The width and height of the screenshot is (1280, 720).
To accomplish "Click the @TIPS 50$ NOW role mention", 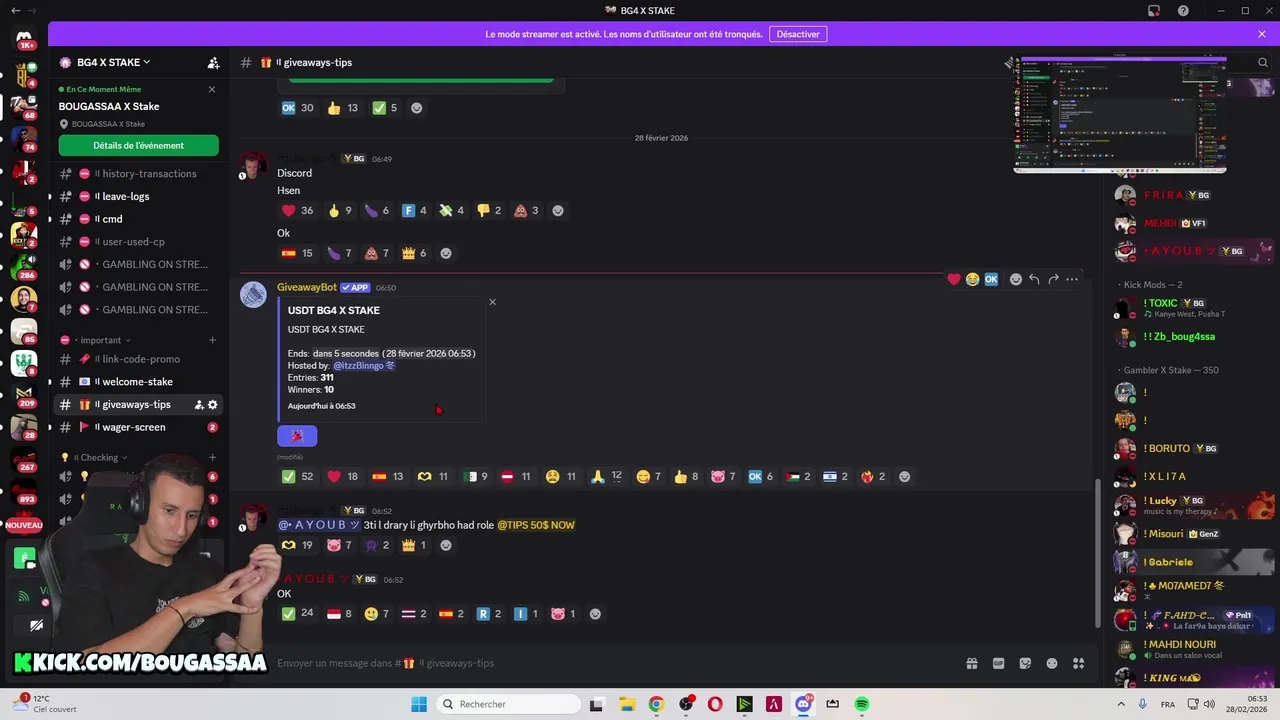I will coord(536,525).
